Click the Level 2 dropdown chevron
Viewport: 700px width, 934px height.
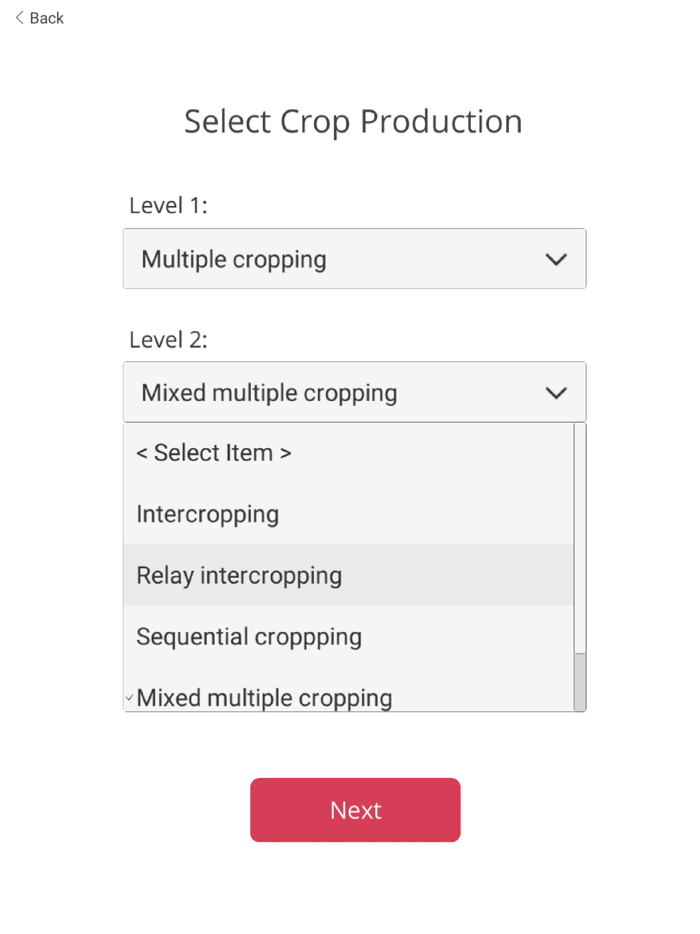[557, 393]
